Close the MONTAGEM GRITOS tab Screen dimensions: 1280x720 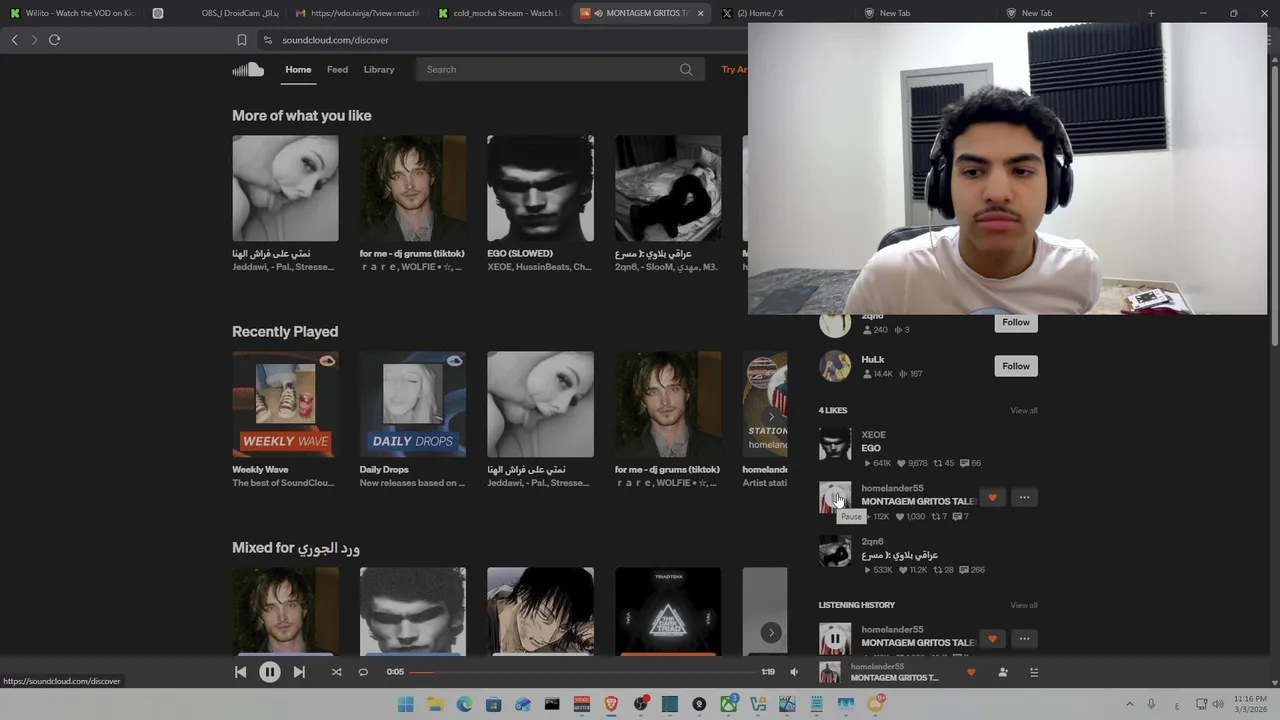pyautogui.click(x=700, y=13)
